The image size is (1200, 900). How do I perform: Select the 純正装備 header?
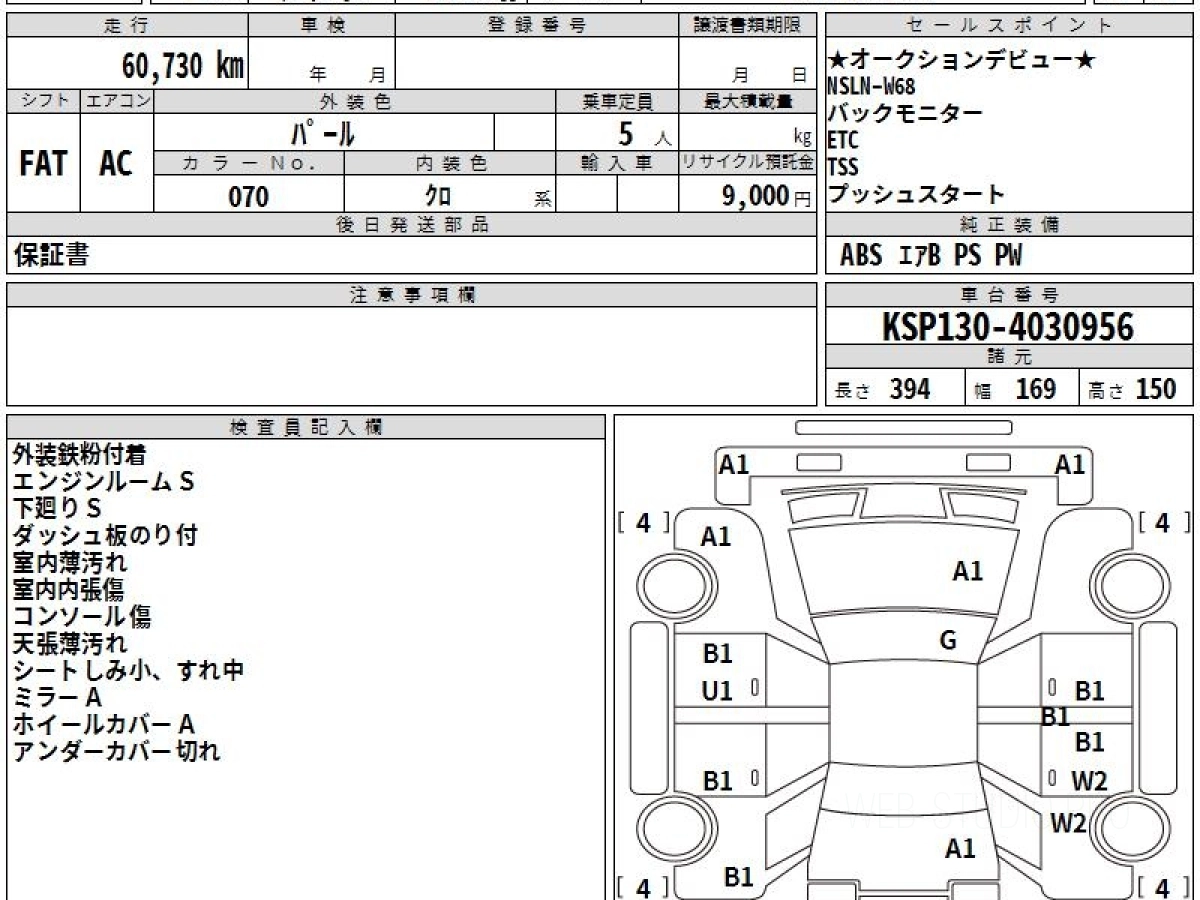1009,225
